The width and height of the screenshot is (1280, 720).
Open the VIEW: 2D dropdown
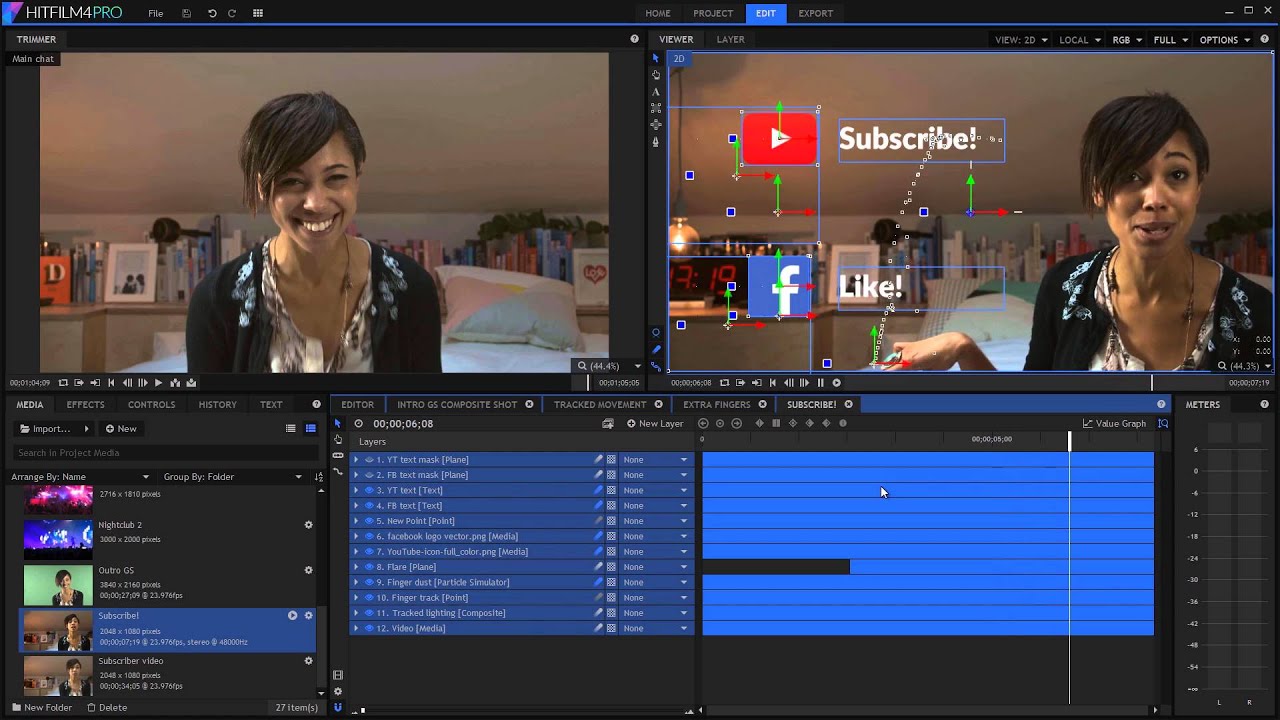[1021, 40]
